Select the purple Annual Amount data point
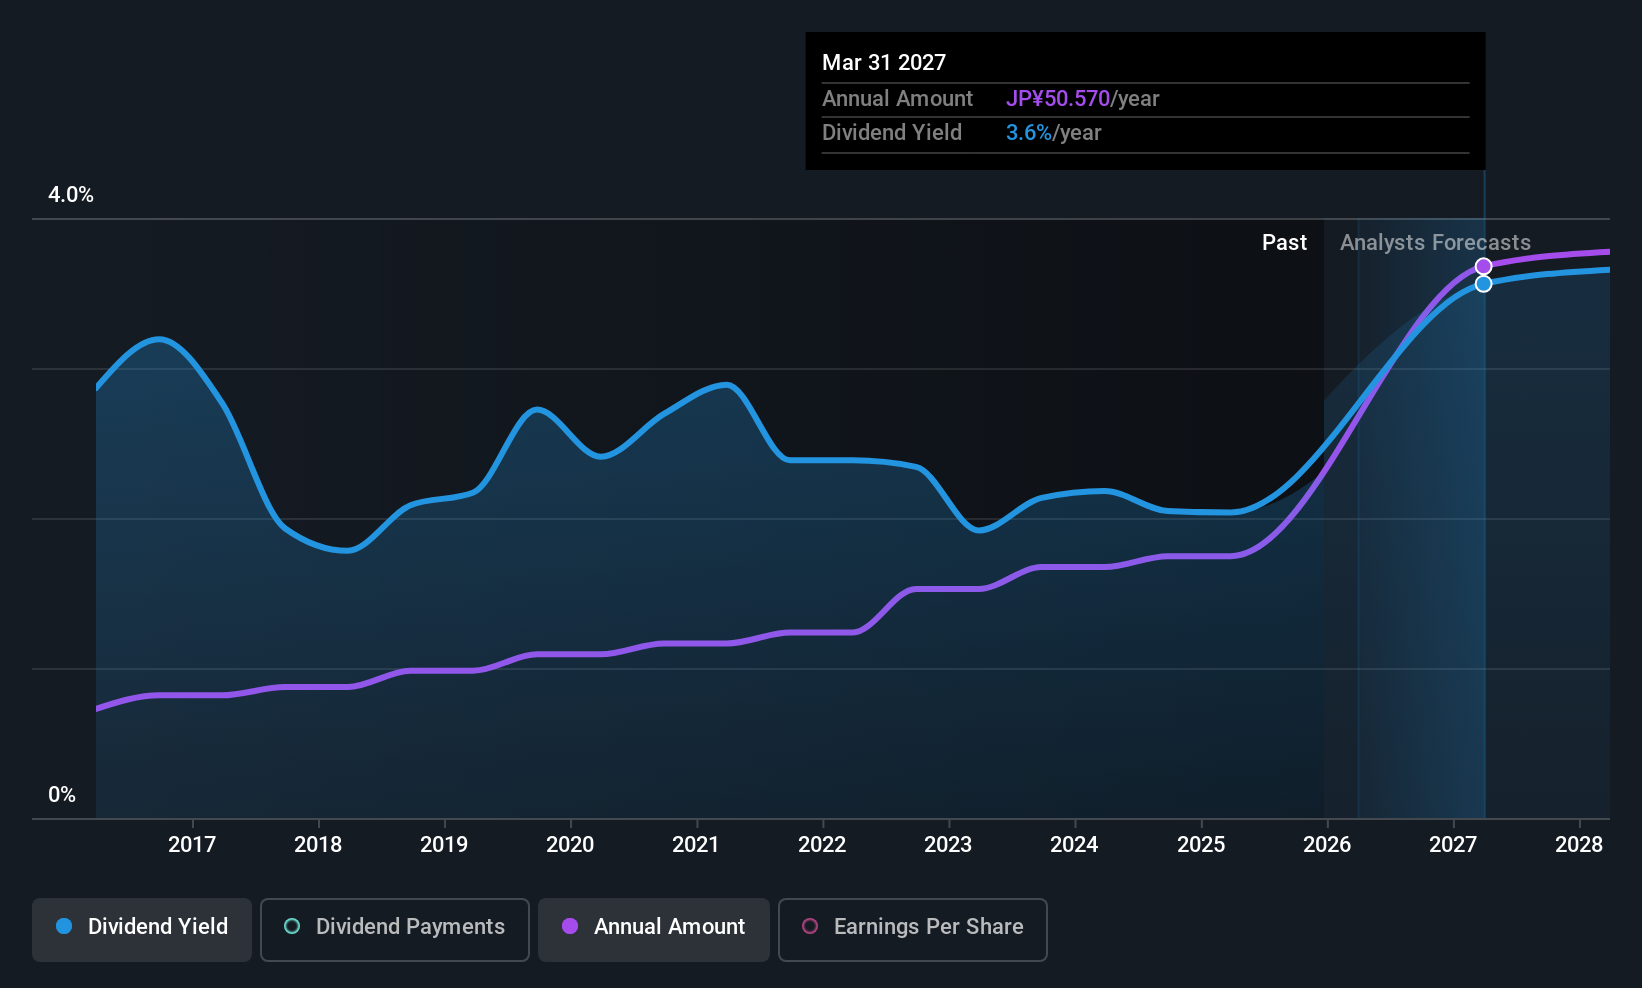The width and height of the screenshot is (1642, 988). coord(1484,266)
